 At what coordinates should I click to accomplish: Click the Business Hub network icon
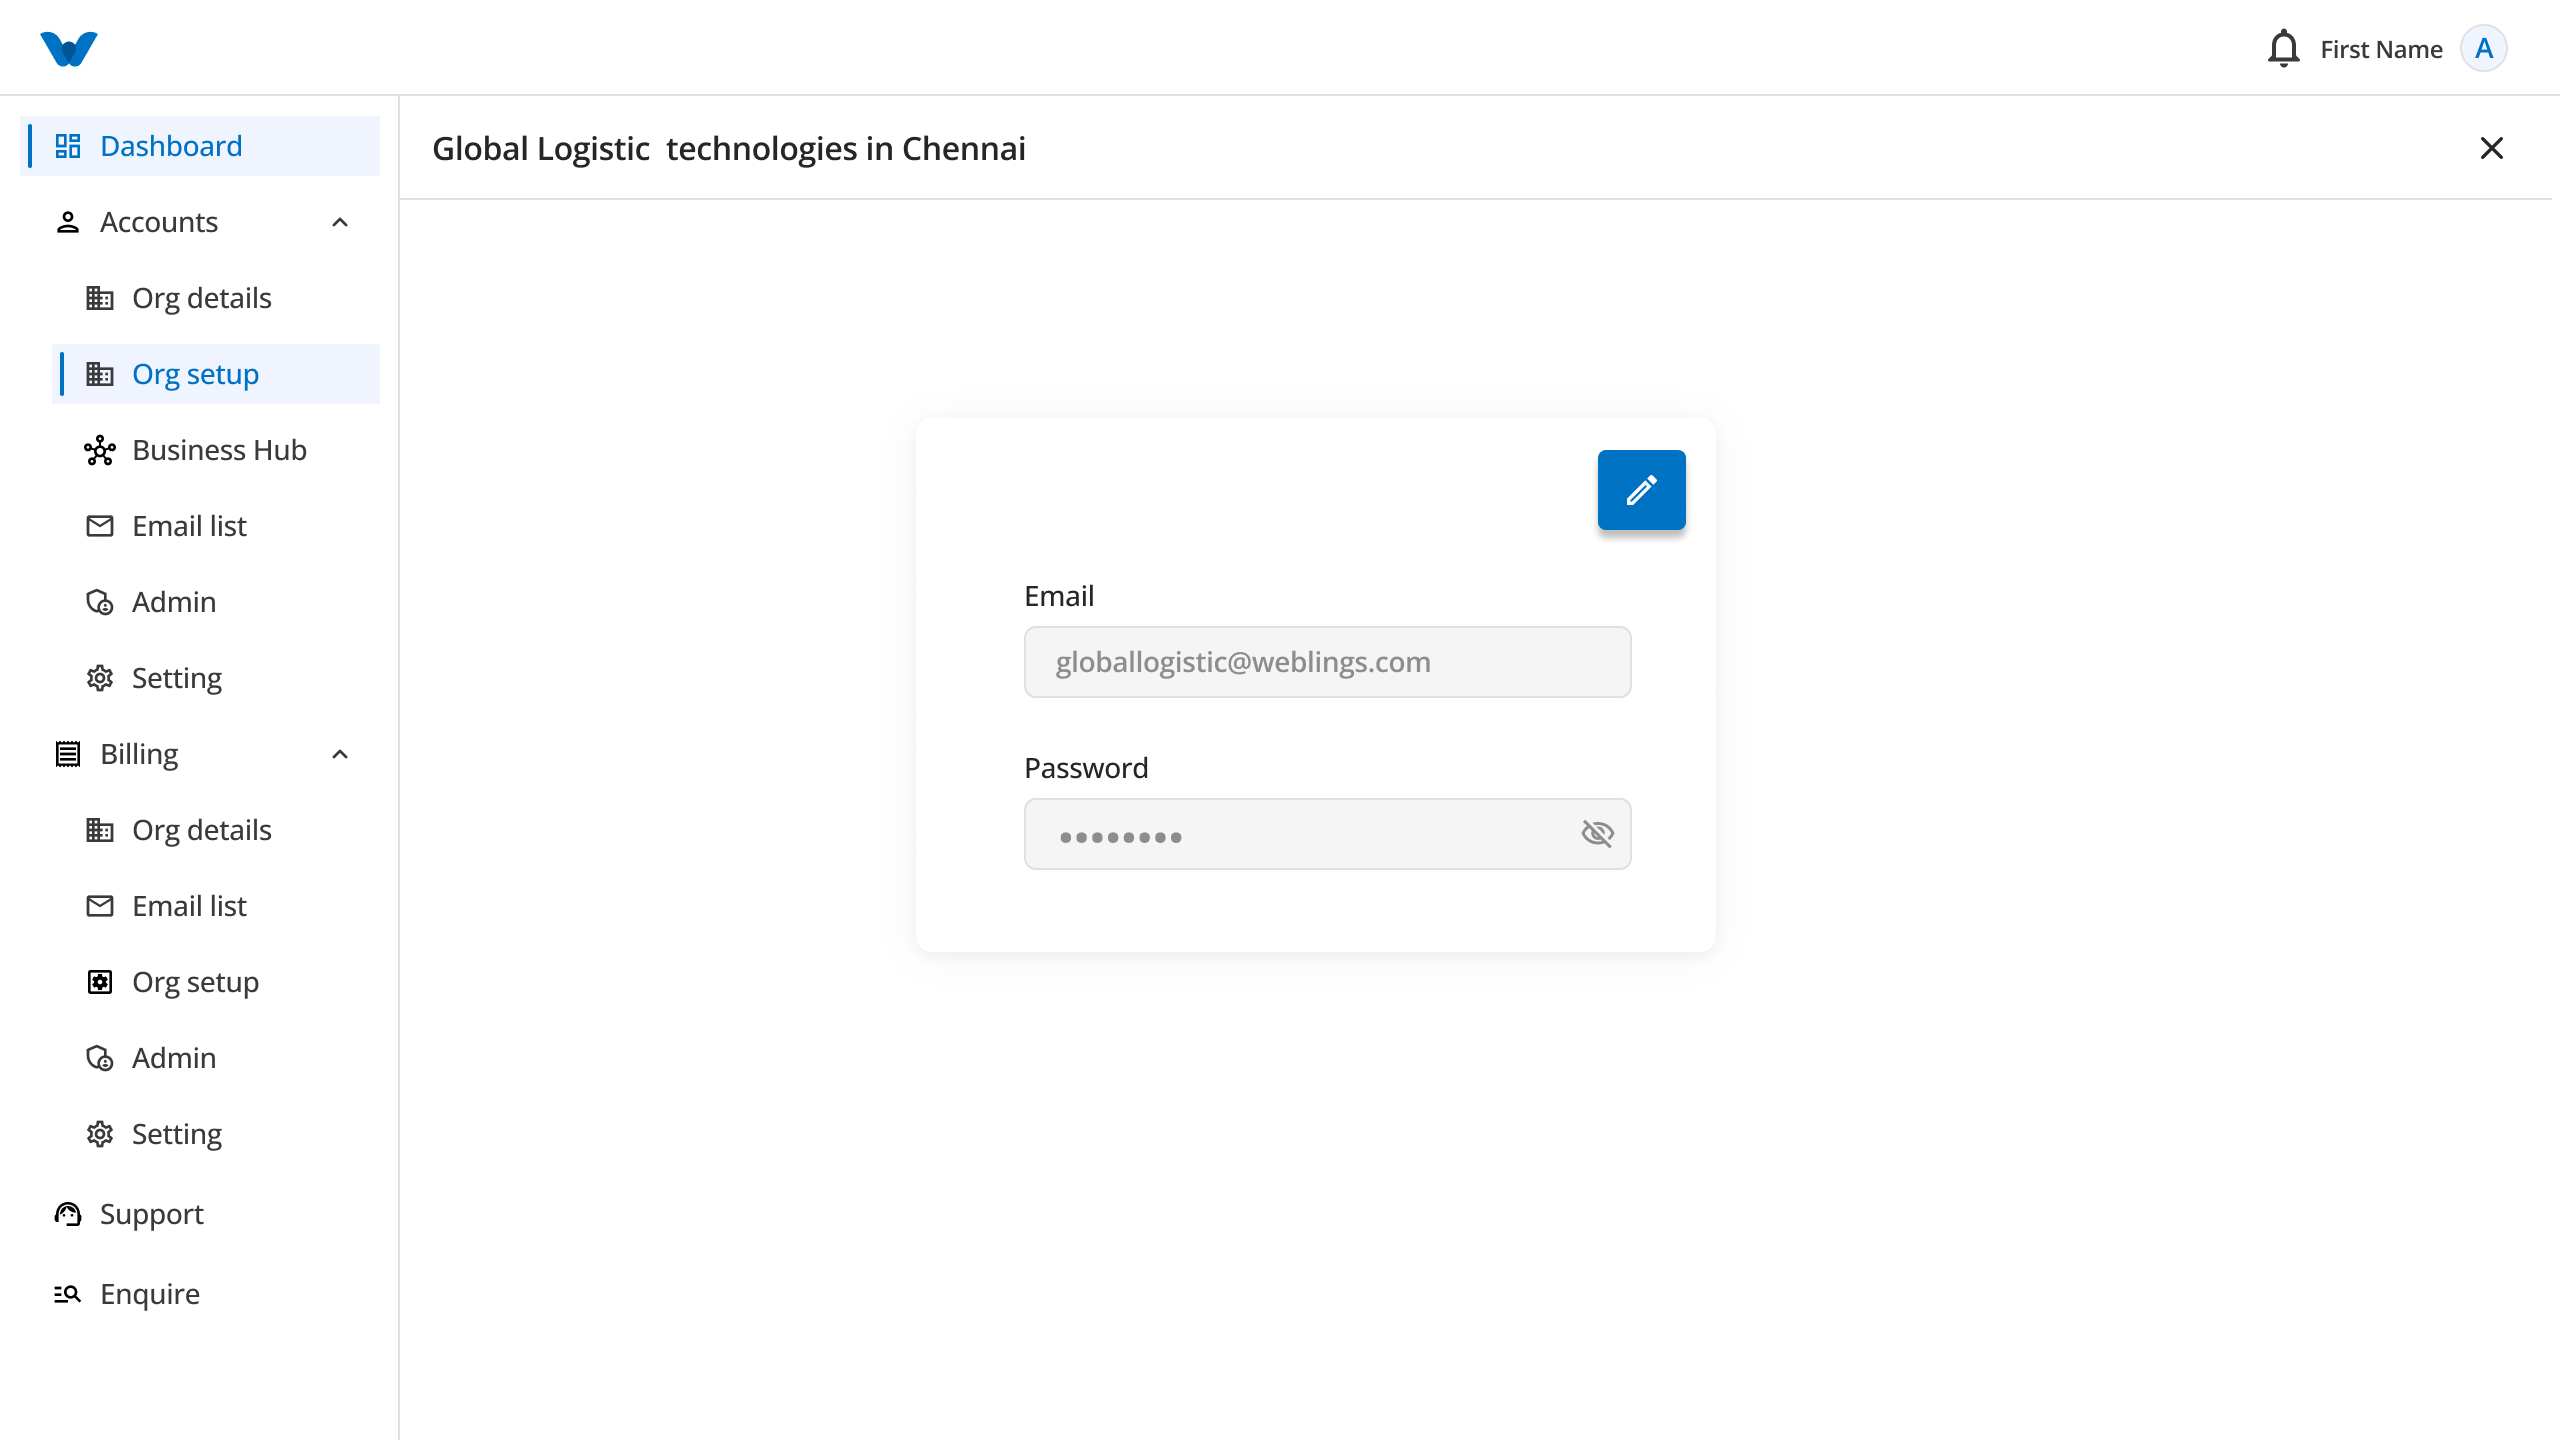(100, 450)
